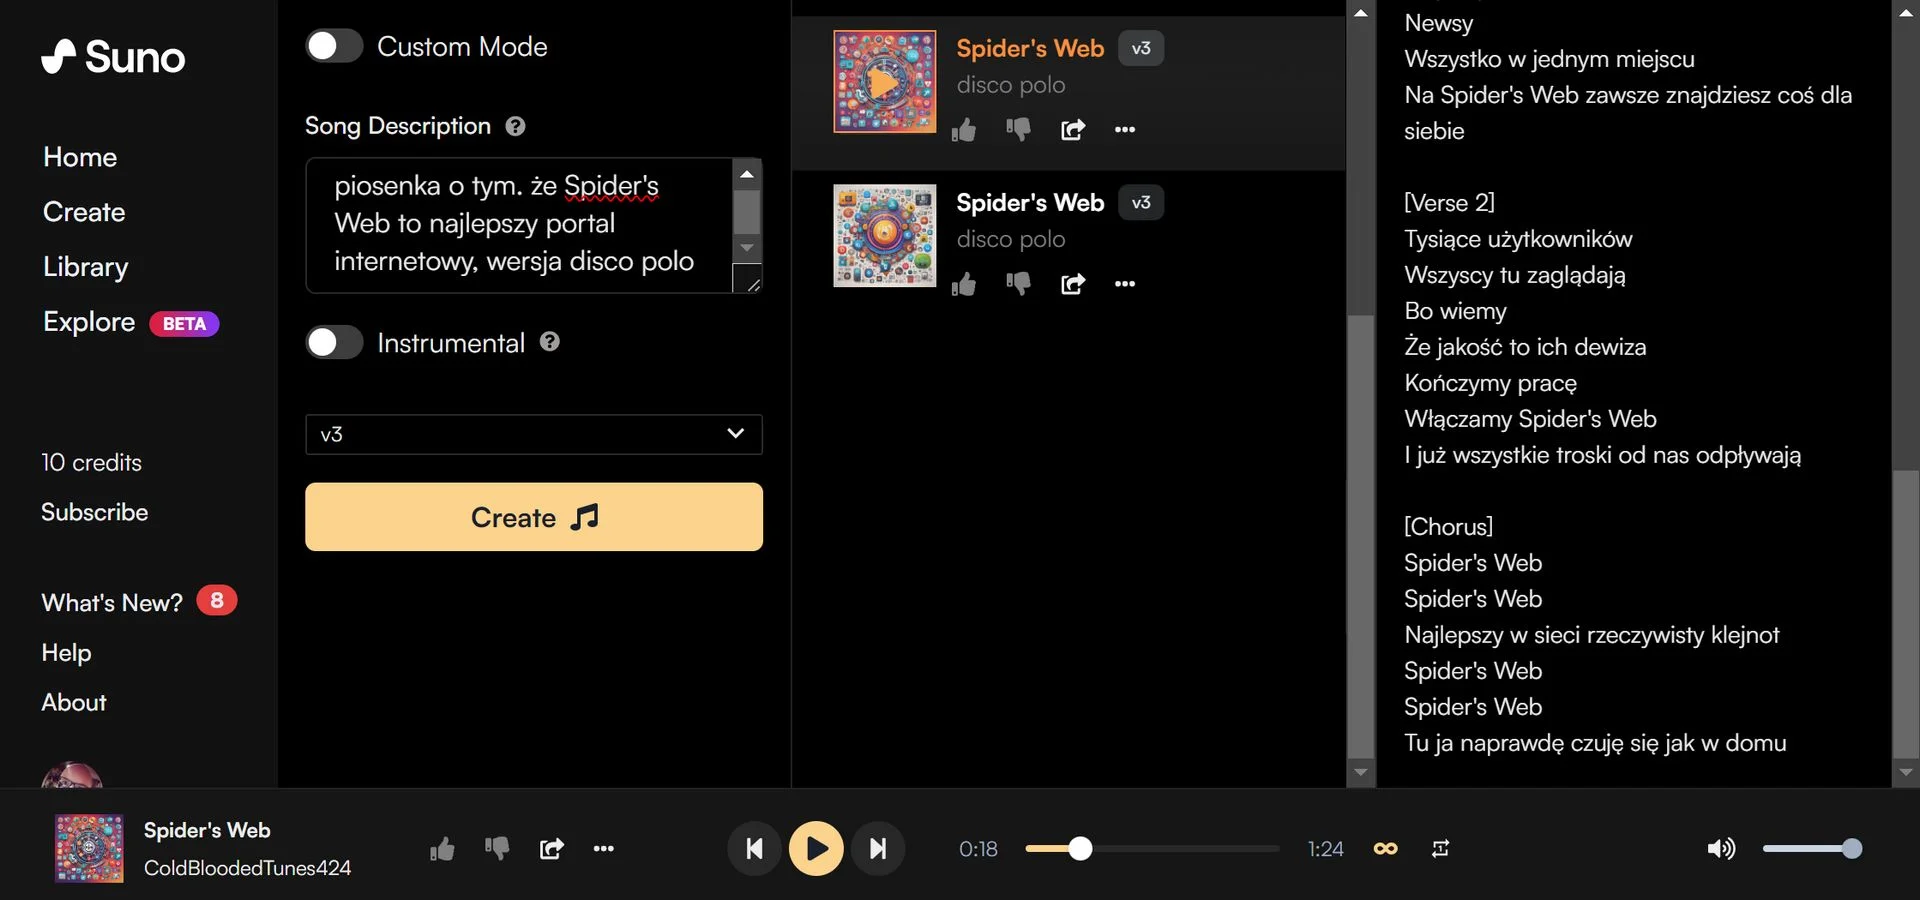Screen dimensions: 1920x900
Task: Click lyrics panel scrollbar up arrow
Action: [1906, 12]
